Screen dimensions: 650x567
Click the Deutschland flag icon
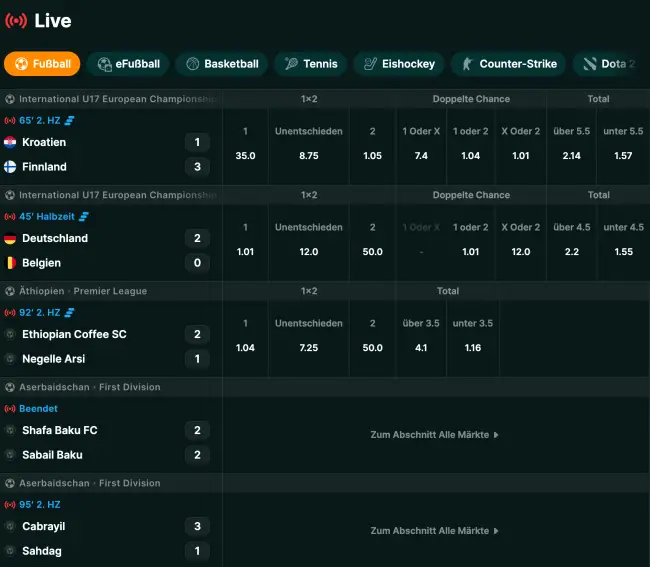[x=10, y=238]
